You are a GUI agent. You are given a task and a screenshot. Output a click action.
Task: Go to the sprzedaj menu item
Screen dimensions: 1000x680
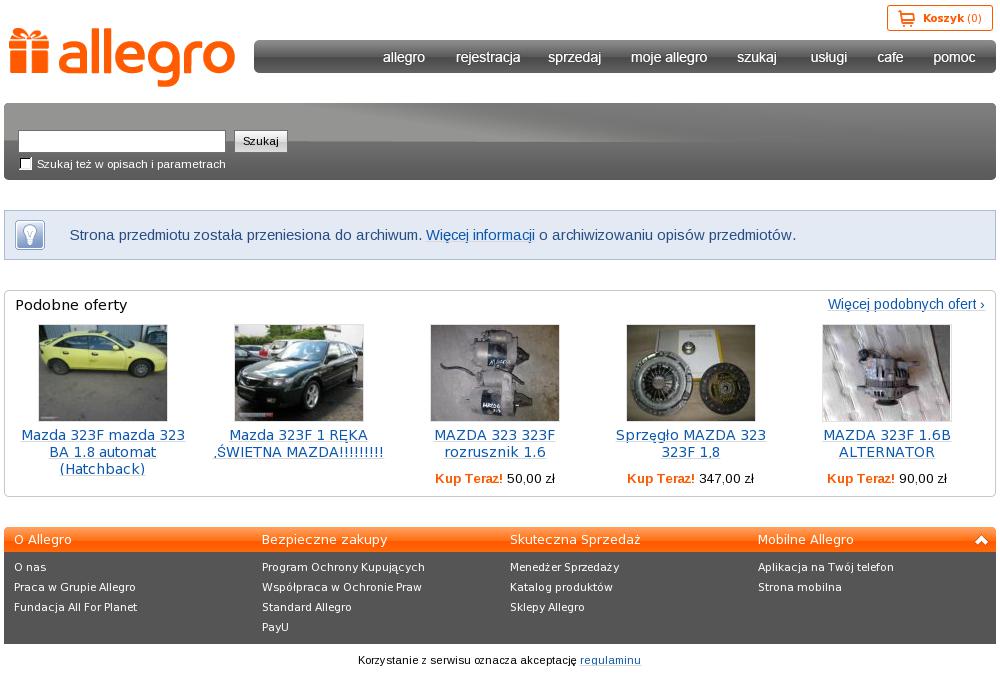click(x=574, y=57)
